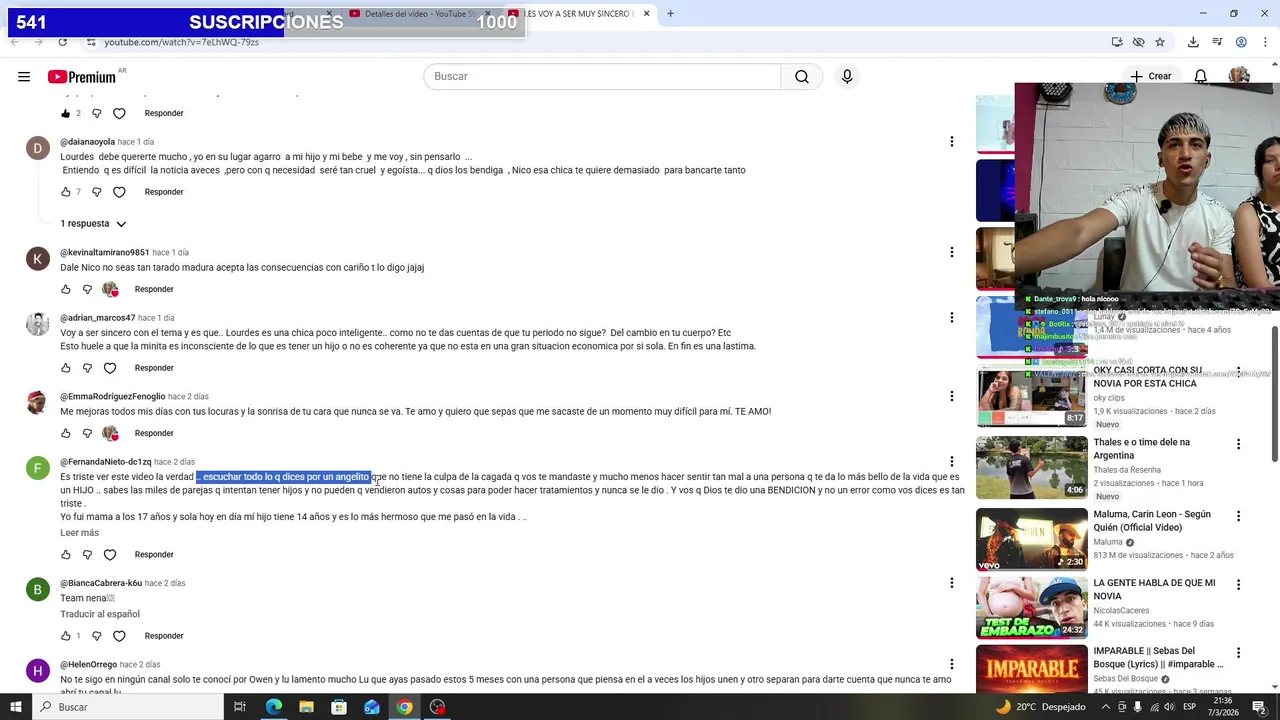Open Google Chrome from taskbar
1280x720 pixels.
404,707
